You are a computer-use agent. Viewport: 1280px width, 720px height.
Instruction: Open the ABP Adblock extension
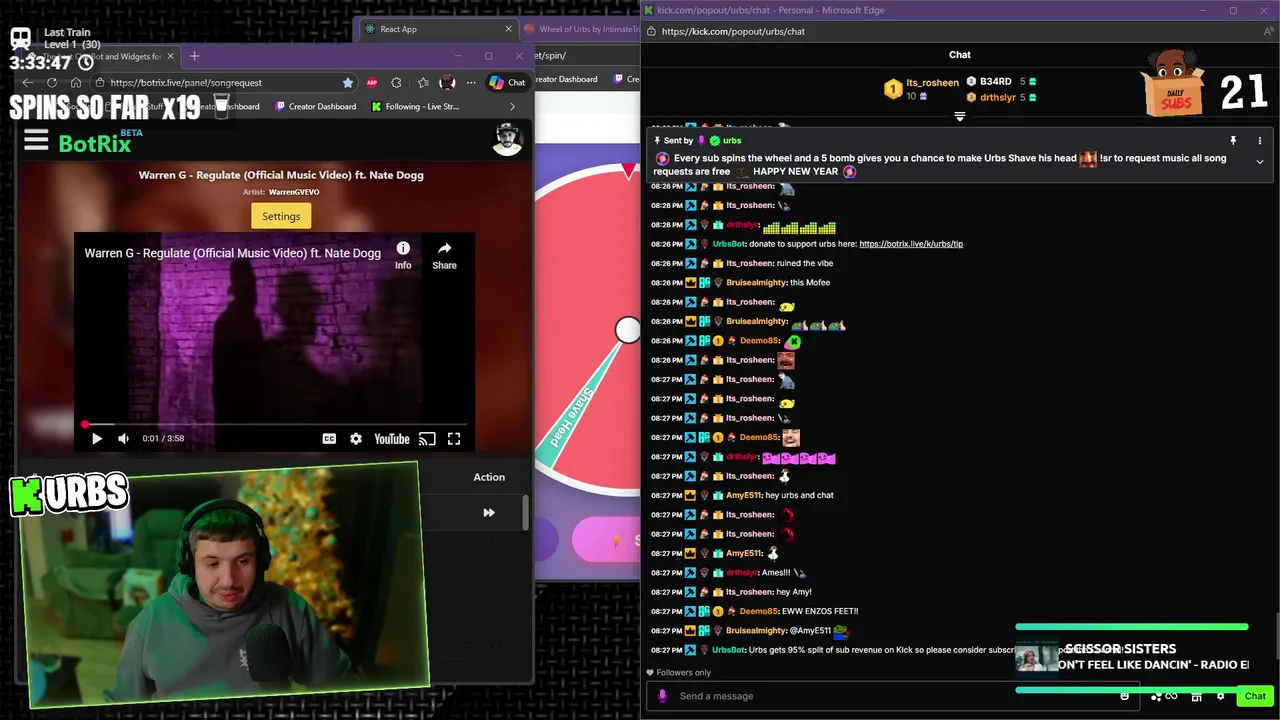click(x=372, y=83)
